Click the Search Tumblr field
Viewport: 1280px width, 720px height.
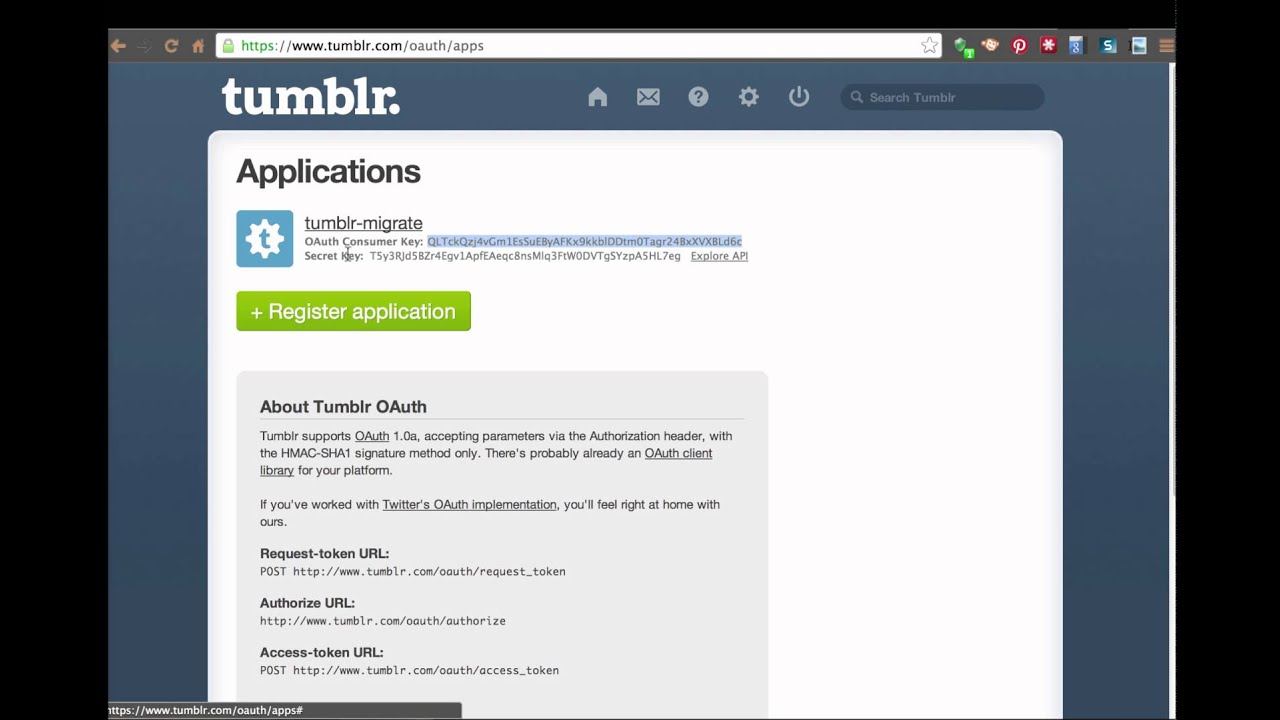pyautogui.click(x=942, y=97)
